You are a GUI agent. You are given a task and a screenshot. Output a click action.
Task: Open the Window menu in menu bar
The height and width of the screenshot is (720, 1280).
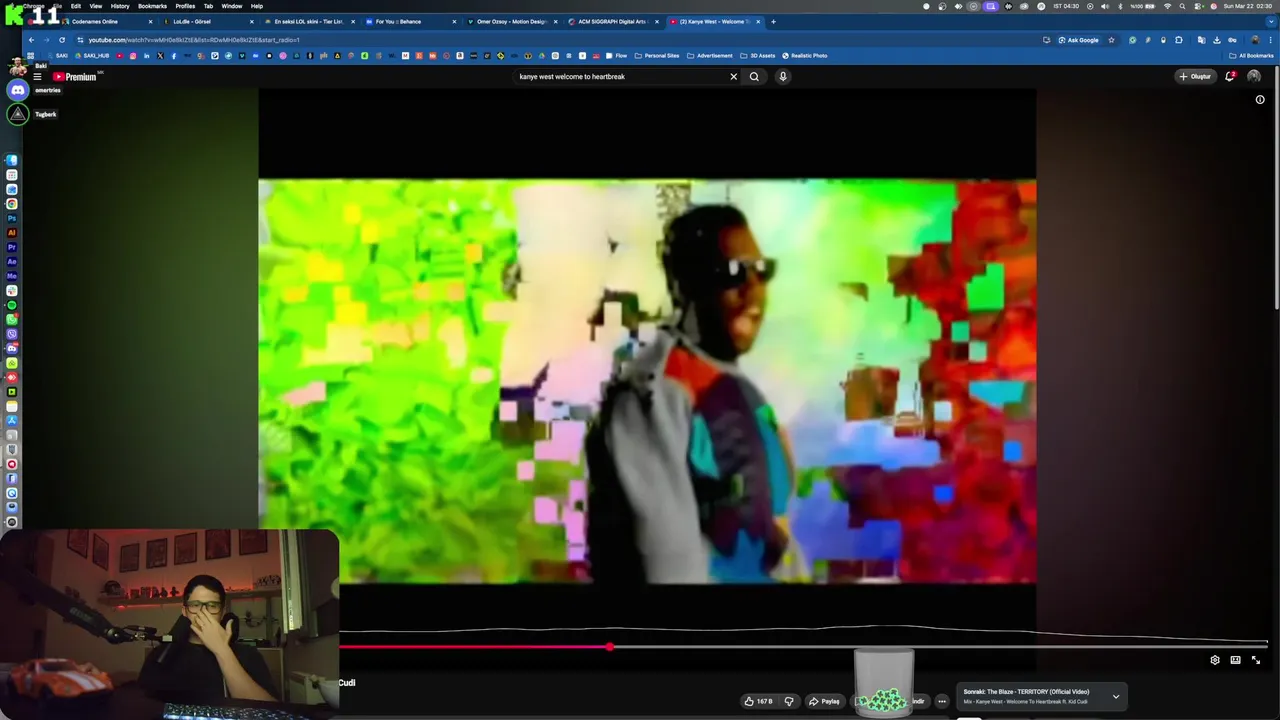click(232, 6)
